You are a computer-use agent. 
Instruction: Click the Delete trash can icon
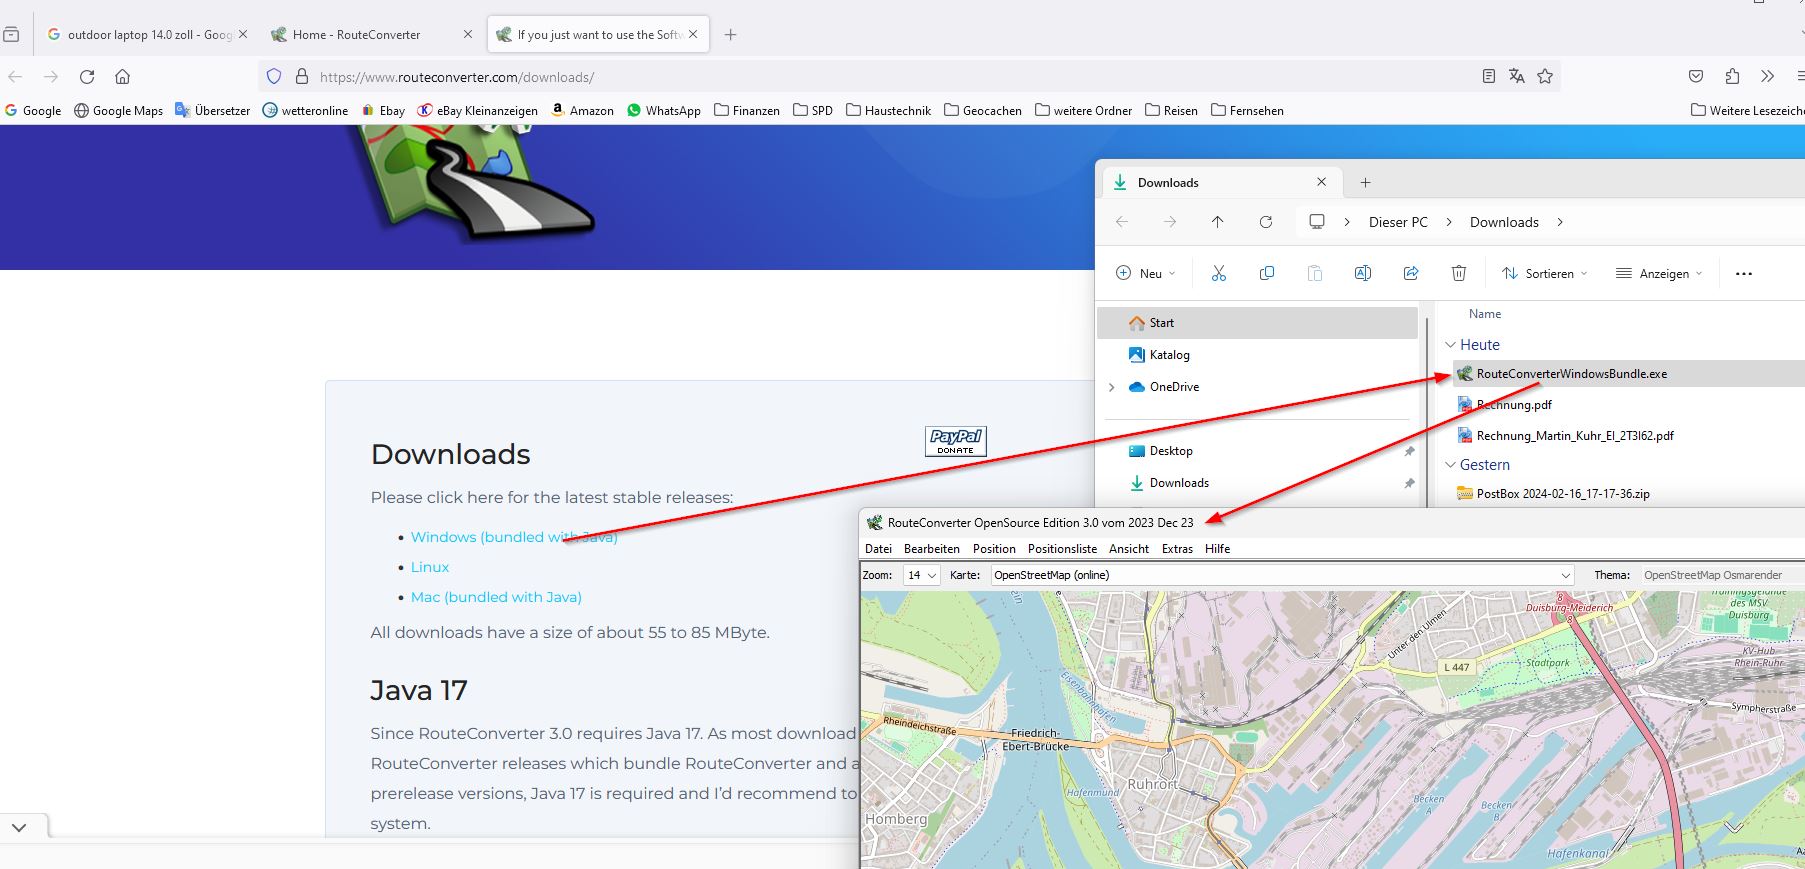pos(1458,273)
